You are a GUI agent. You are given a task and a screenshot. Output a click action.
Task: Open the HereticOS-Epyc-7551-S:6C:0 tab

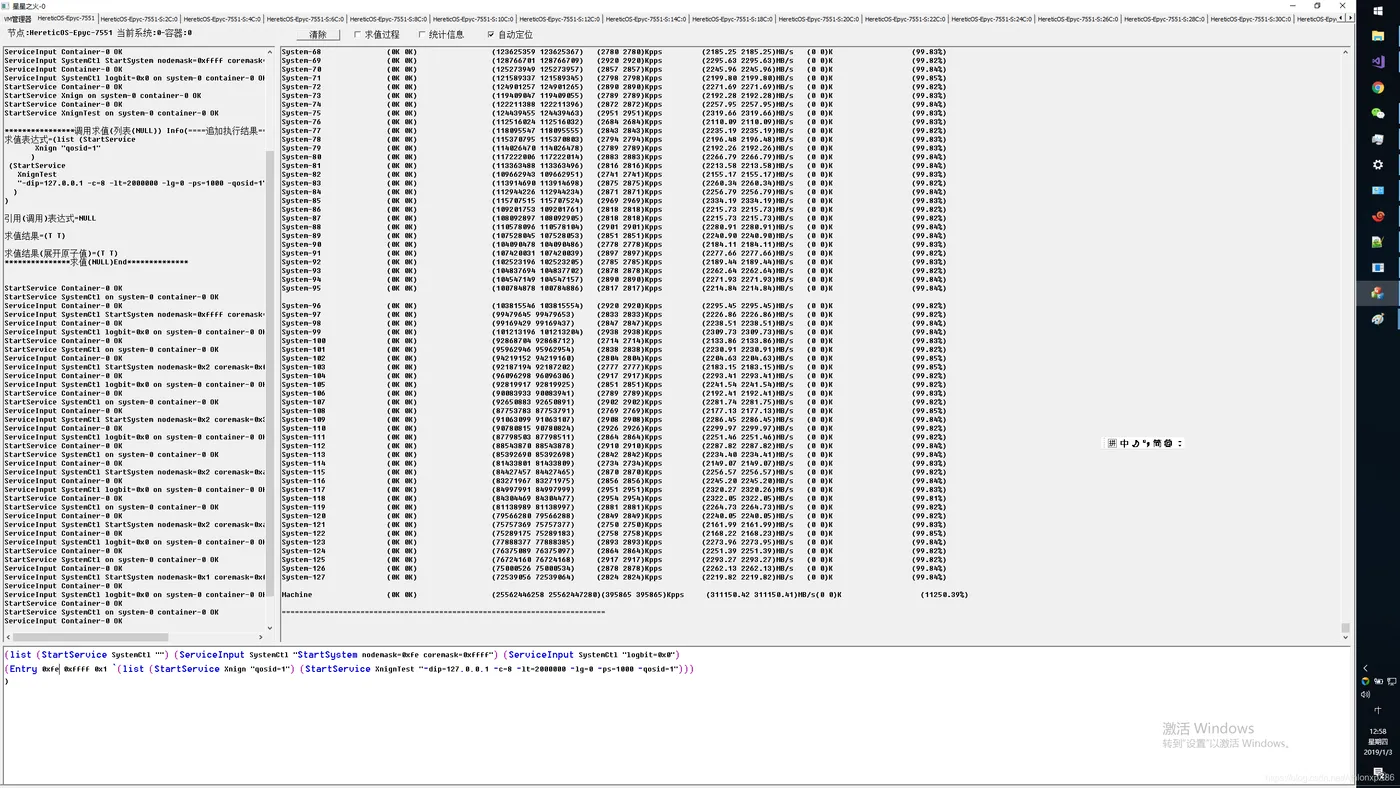point(305,19)
